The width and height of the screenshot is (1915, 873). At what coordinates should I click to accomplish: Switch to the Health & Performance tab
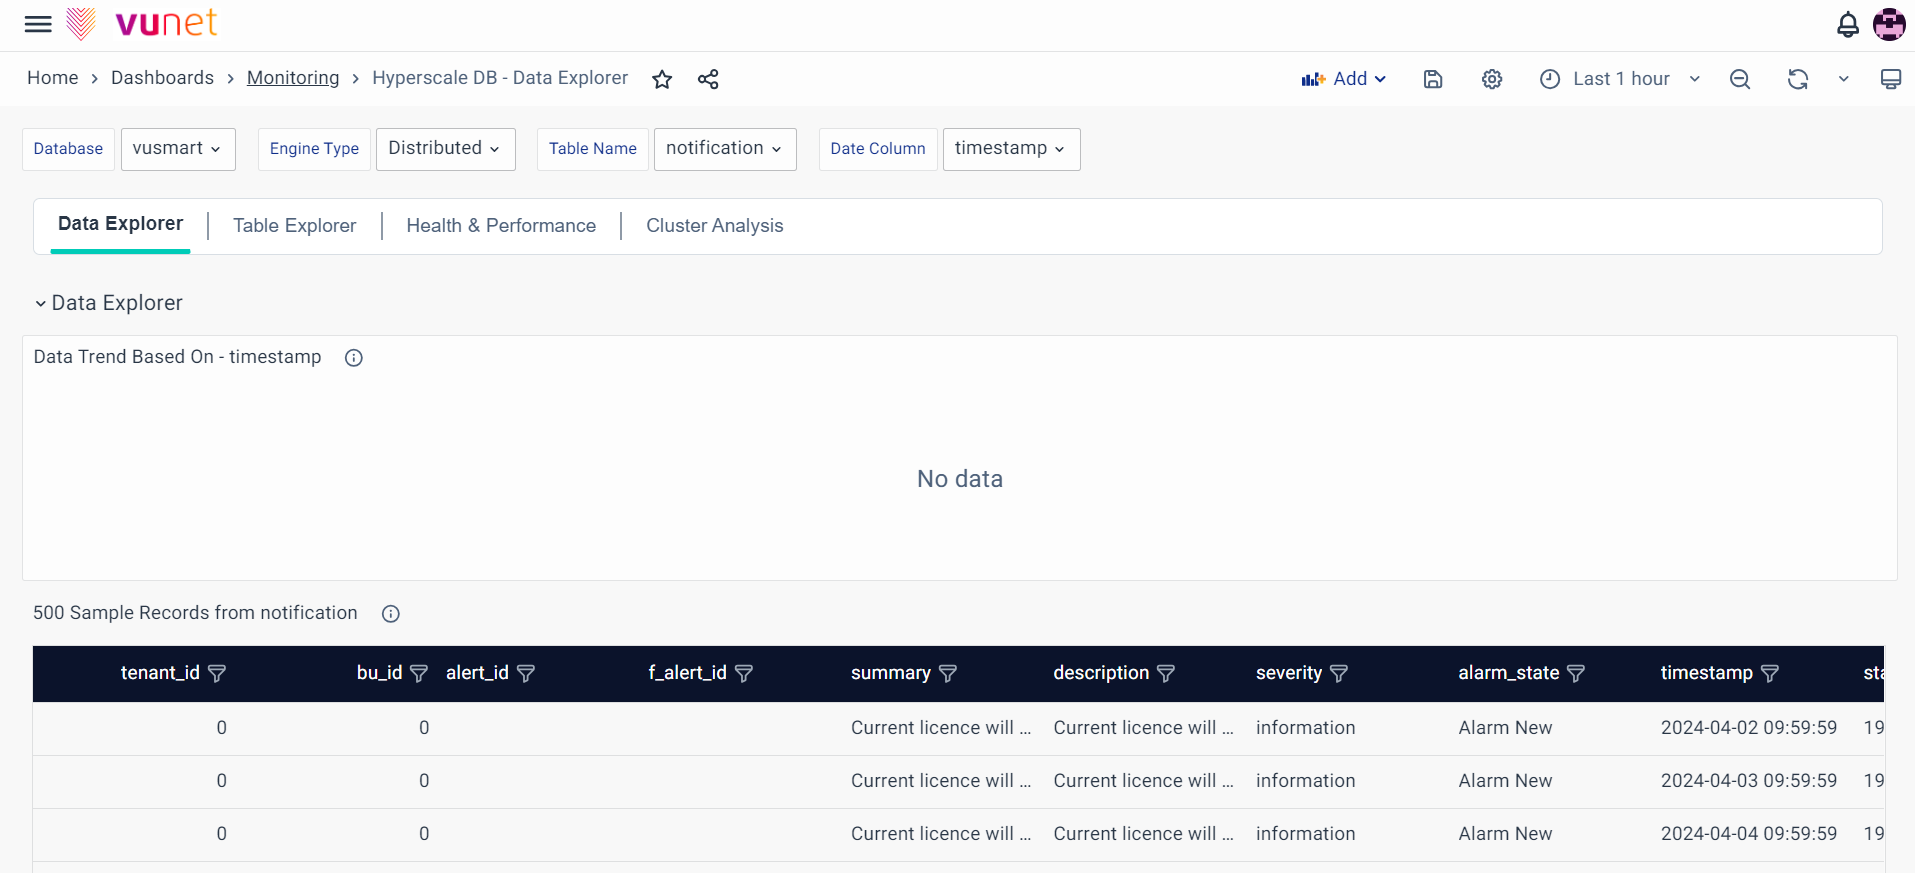tap(500, 226)
